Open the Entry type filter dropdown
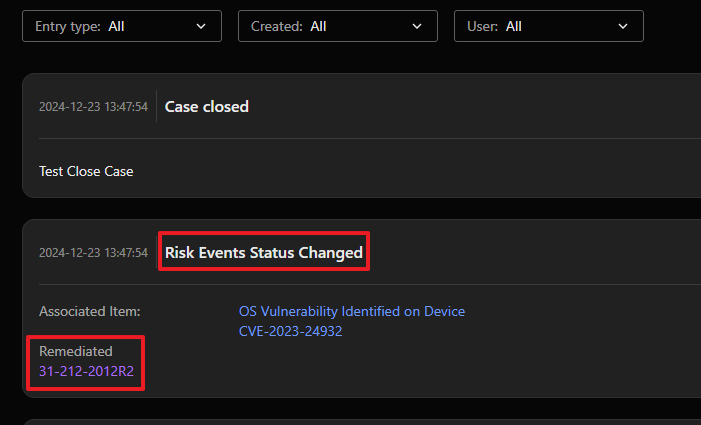The image size is (701, 425). tap(122, 26)
